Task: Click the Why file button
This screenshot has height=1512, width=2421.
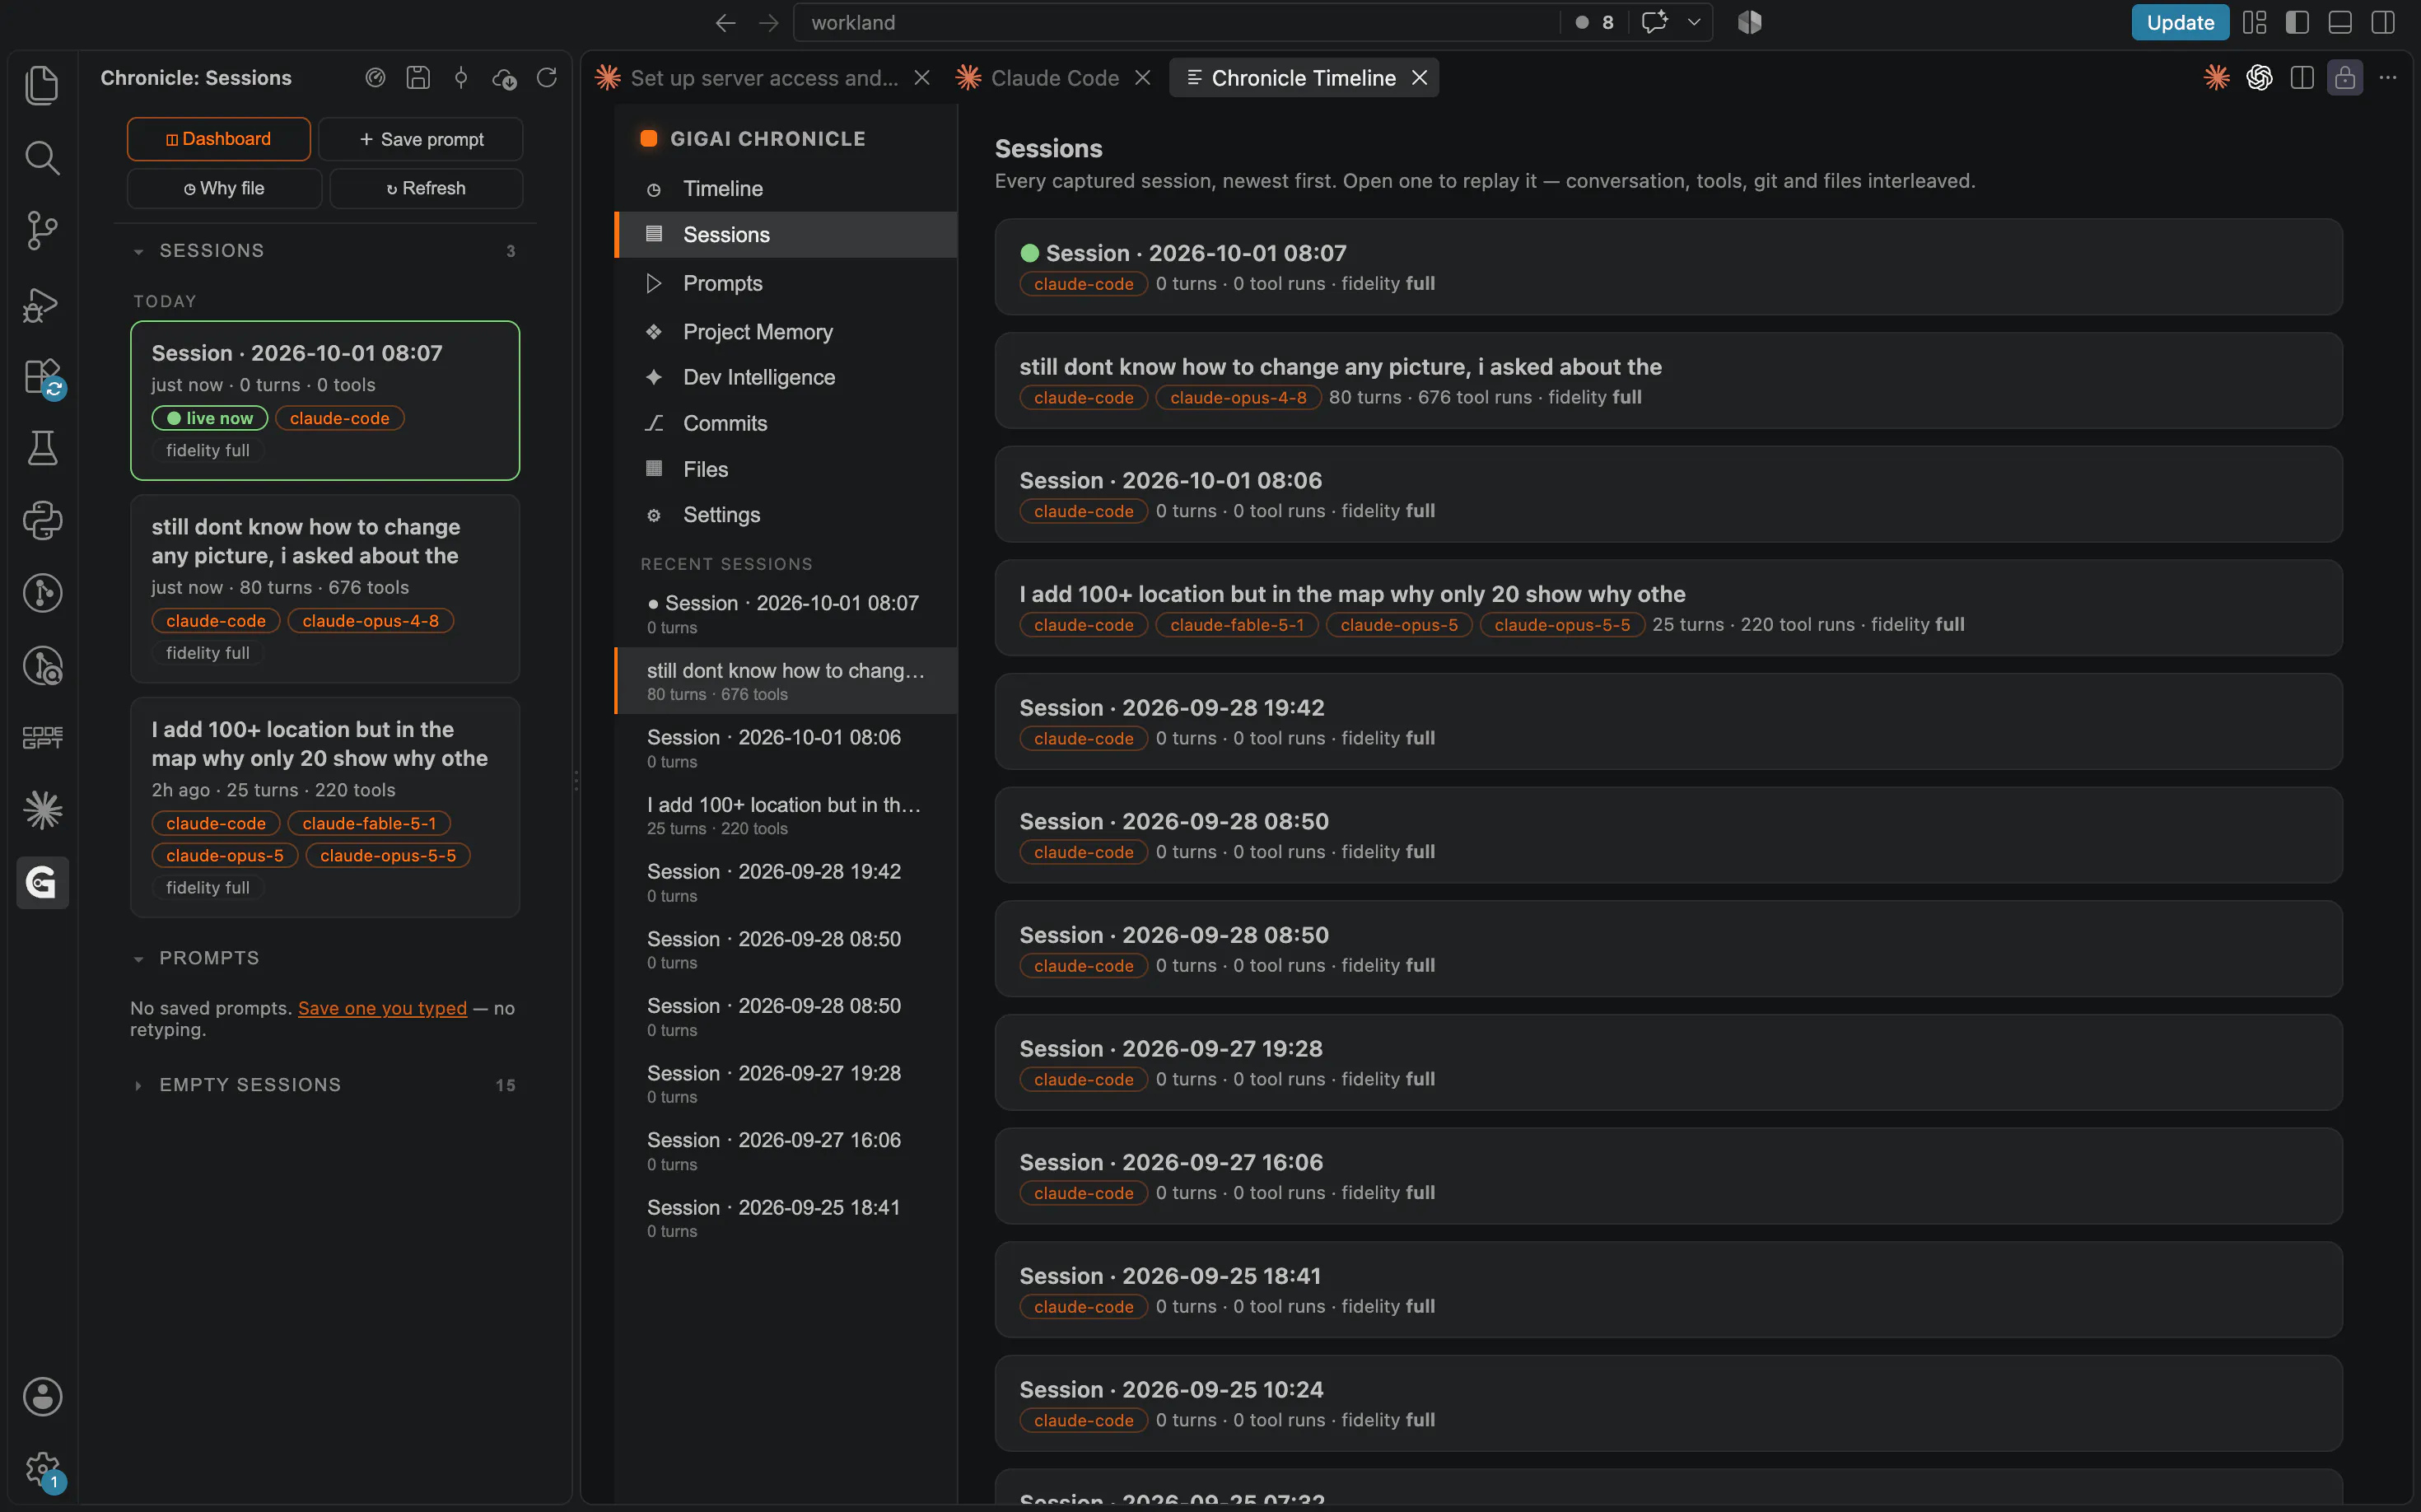Action: [224, 188]
